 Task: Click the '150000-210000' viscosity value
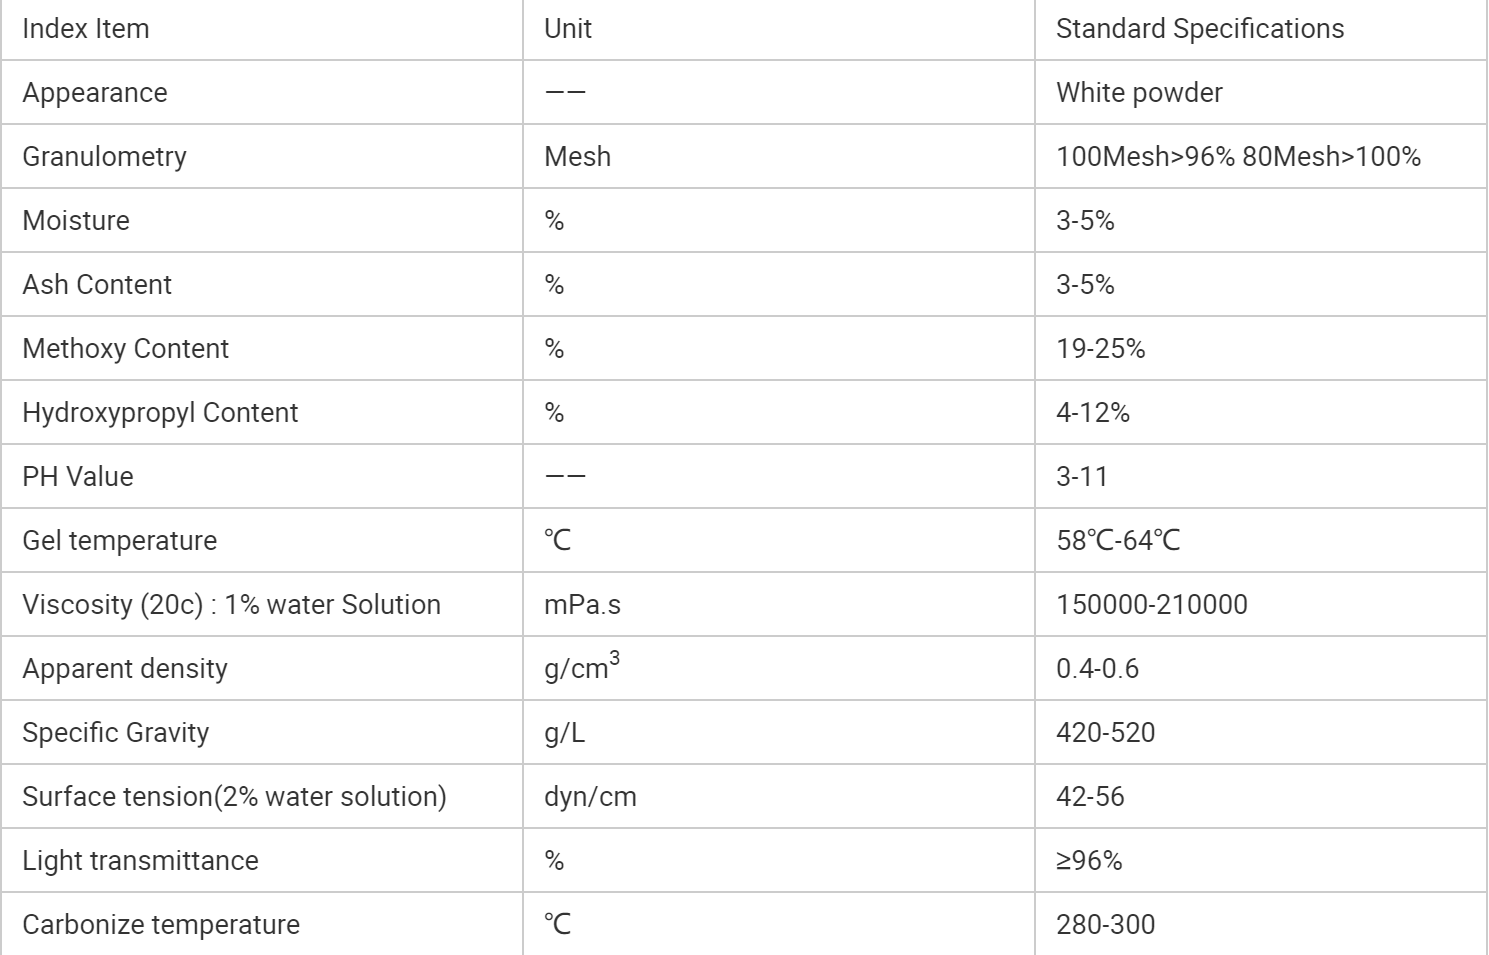[1151, 605]
